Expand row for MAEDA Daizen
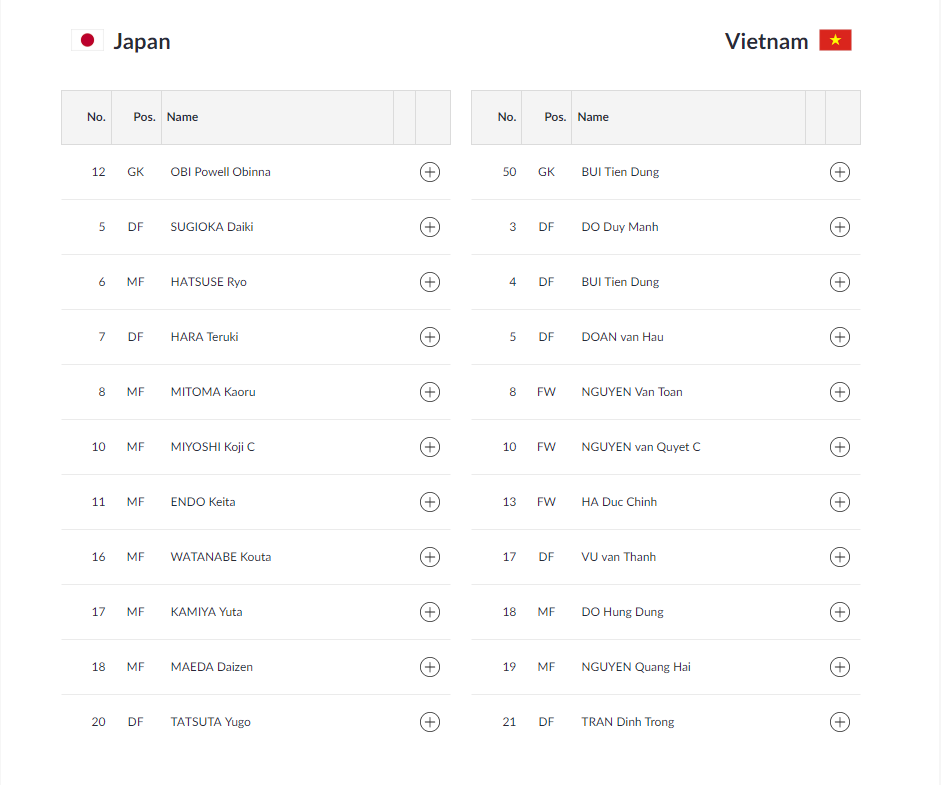 point(429,667)
